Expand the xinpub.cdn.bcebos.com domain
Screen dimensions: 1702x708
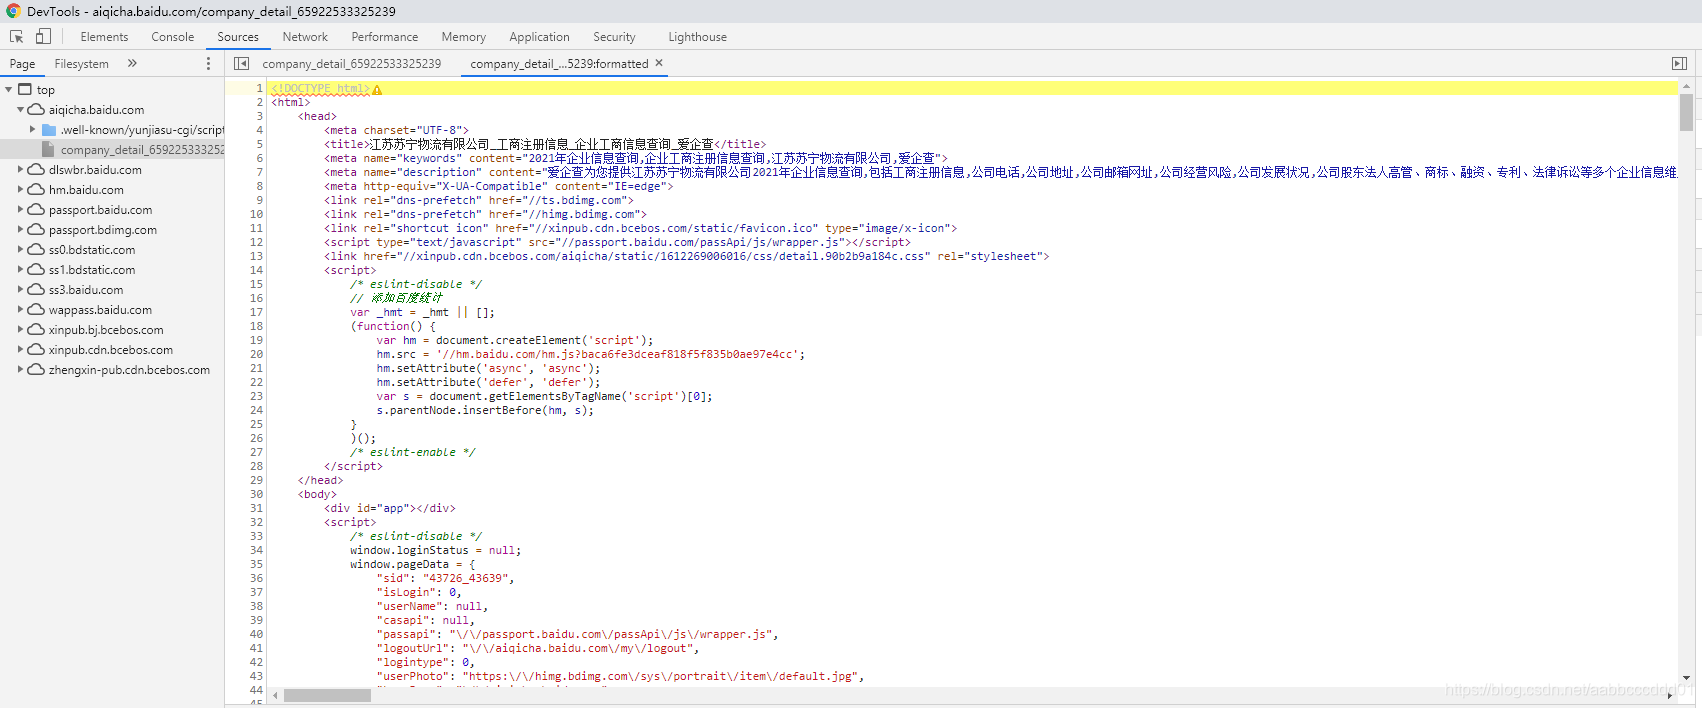pyautogui.click(x=20, y=349)
